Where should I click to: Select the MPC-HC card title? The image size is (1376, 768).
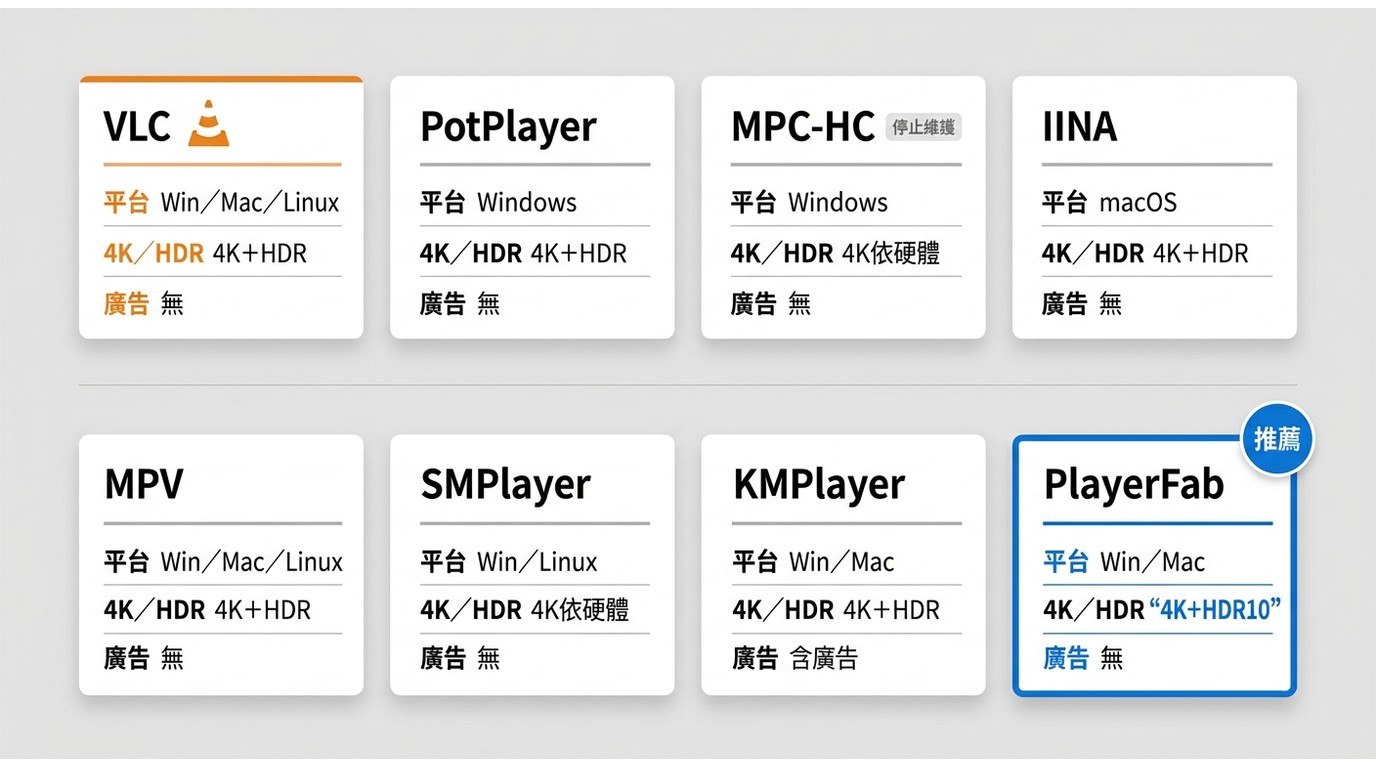803,126
